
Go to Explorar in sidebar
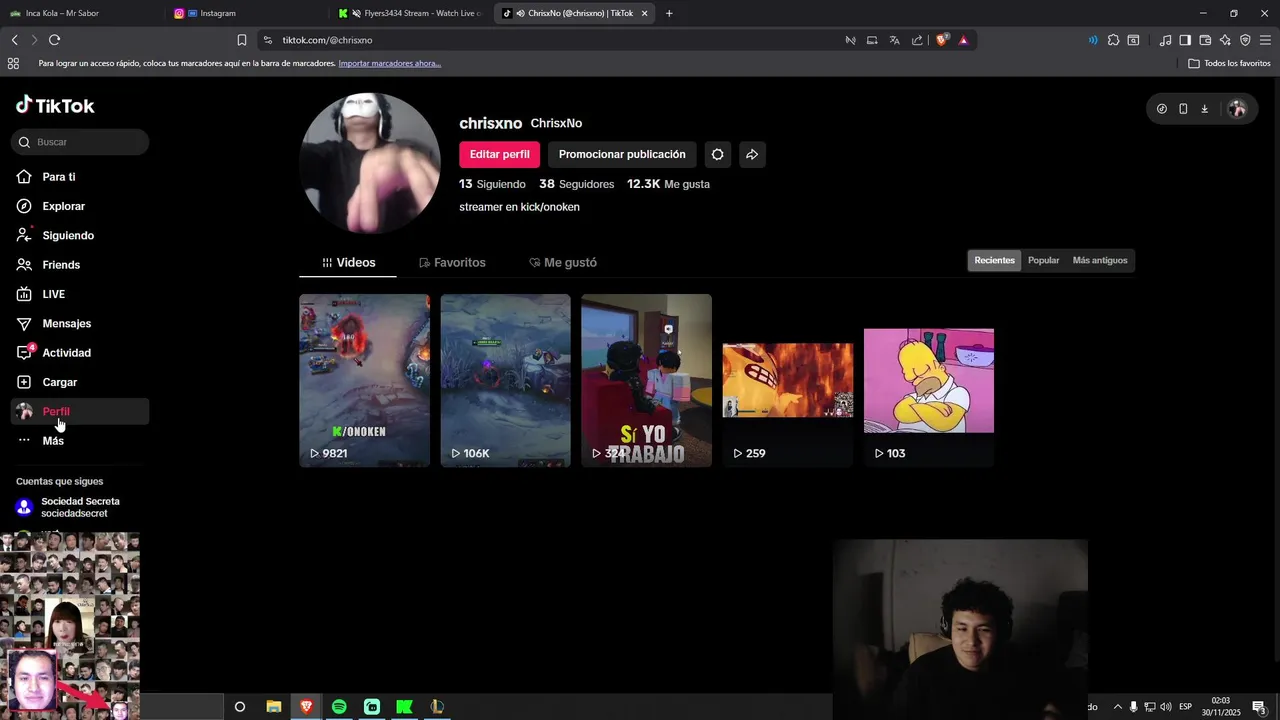(x=63, y=206)
